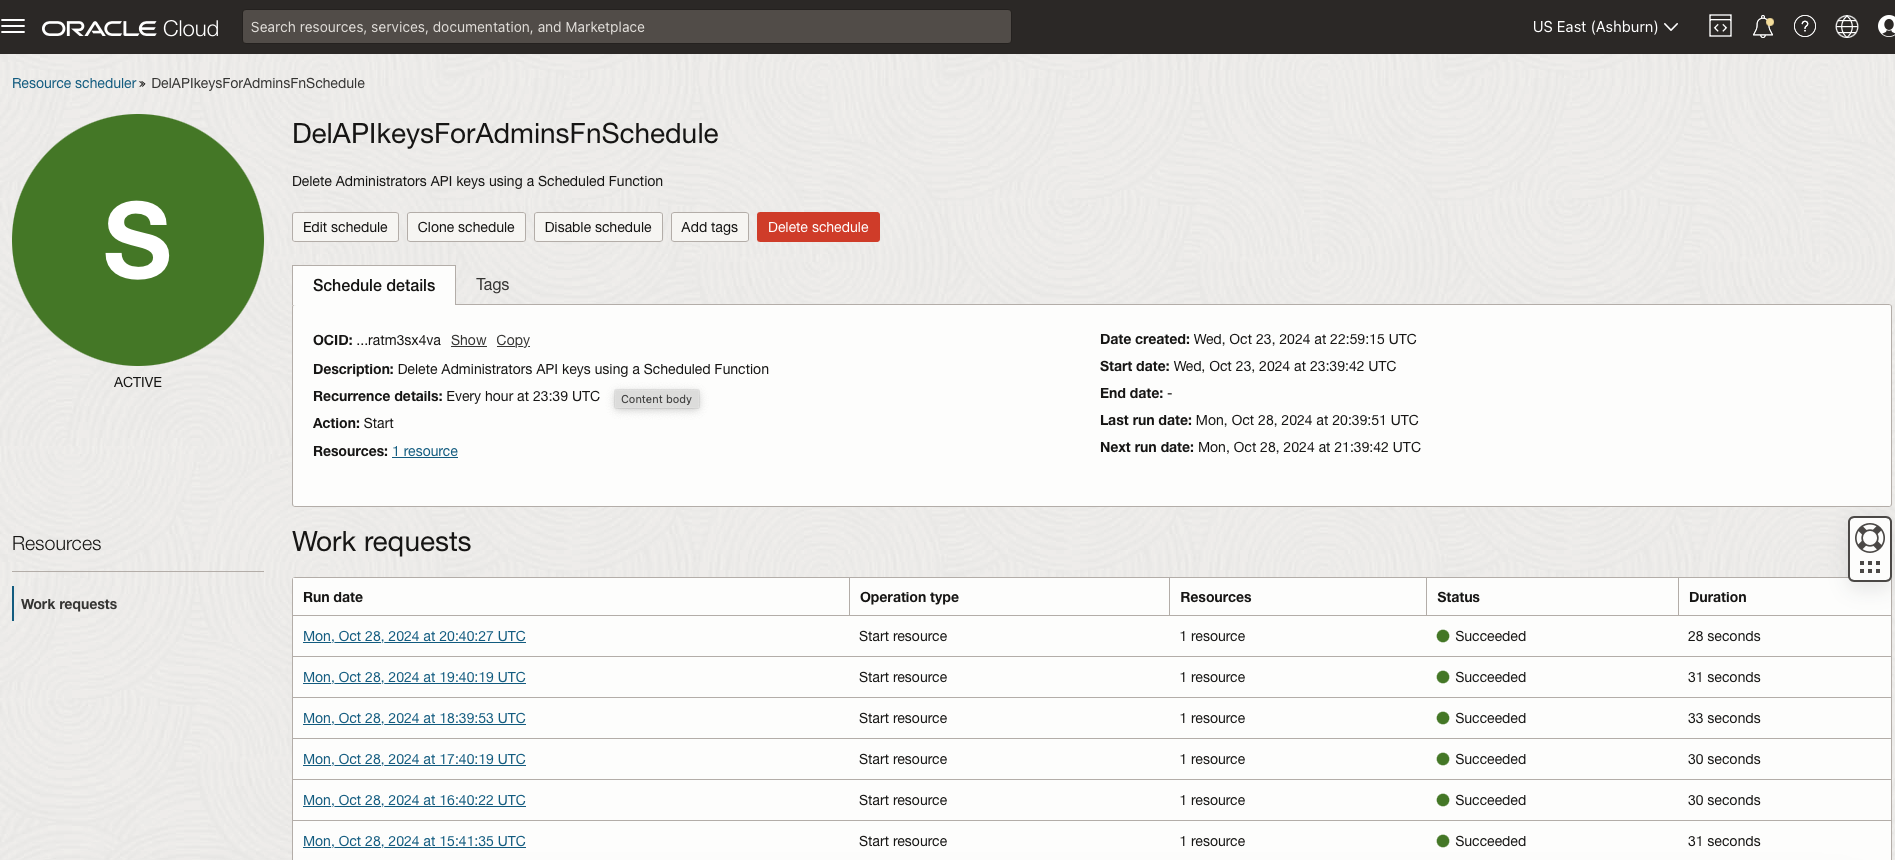This screenshot has width=1895, height=860.
Task: Show the full OCID
Action: coord(468,340)
